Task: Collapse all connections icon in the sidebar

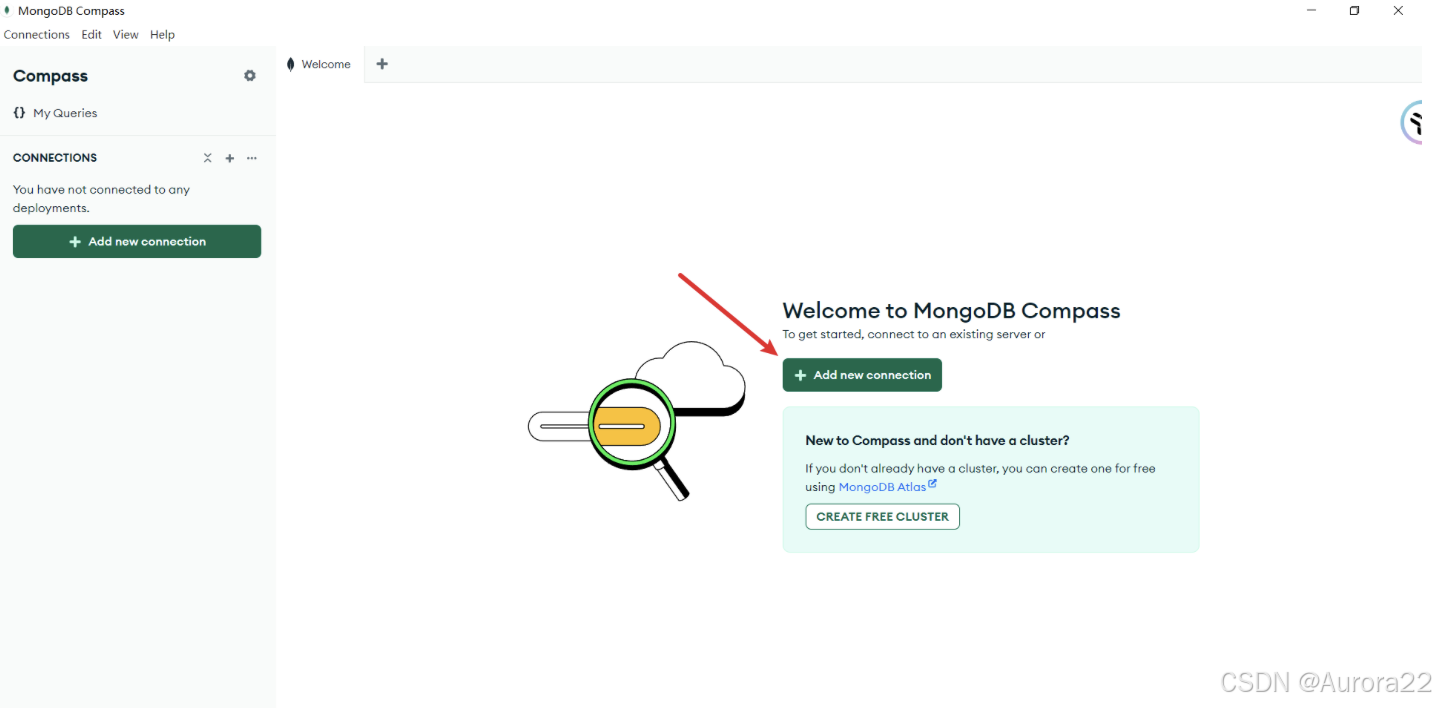Action: point(208,158)
